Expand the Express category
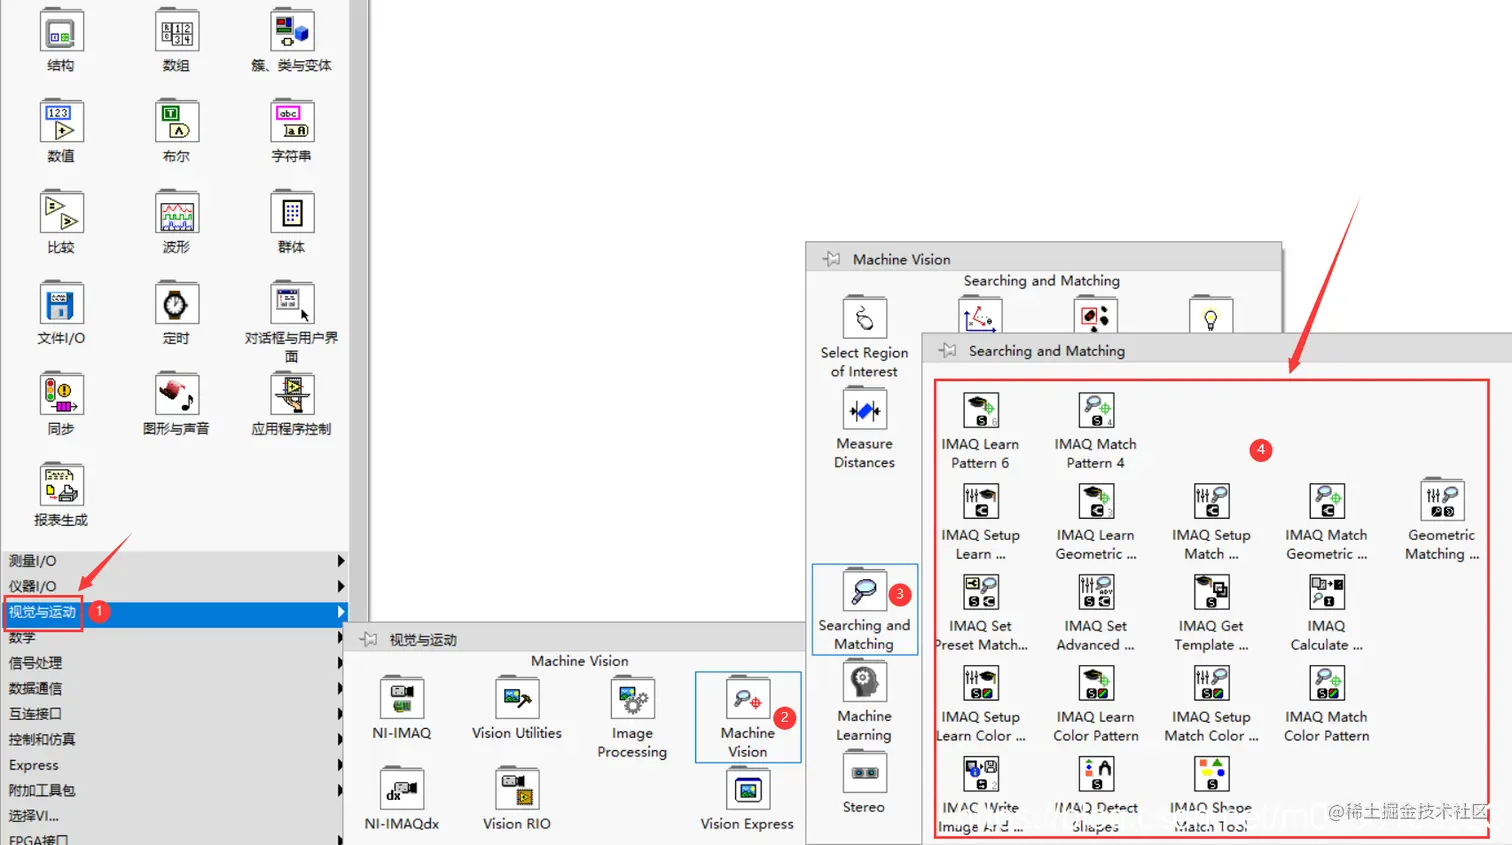 175,765
